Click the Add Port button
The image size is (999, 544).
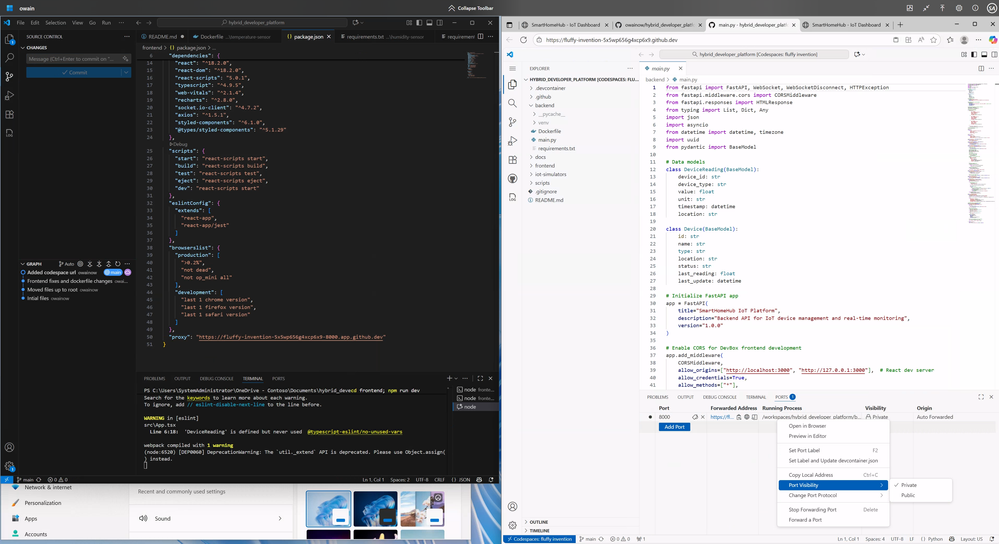(674, 427)
